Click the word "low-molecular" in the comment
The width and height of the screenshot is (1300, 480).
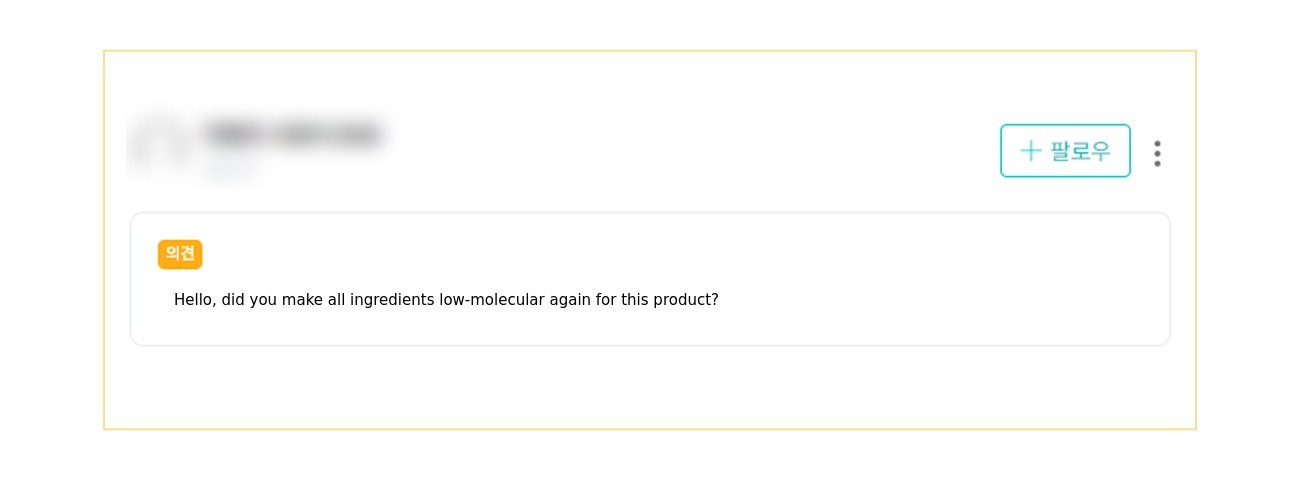pos(492,299)
